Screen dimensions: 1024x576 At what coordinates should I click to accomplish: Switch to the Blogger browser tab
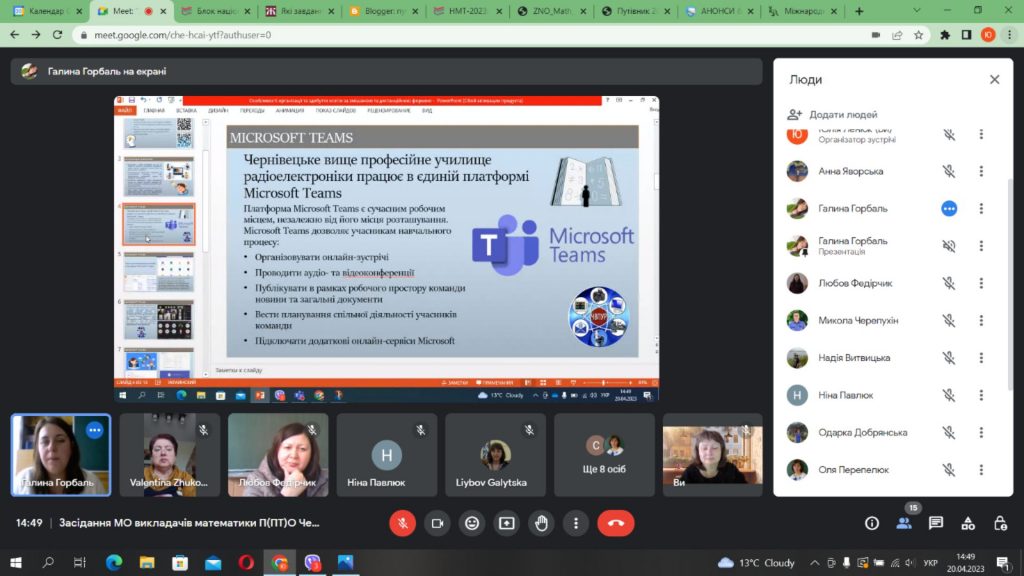384,11
